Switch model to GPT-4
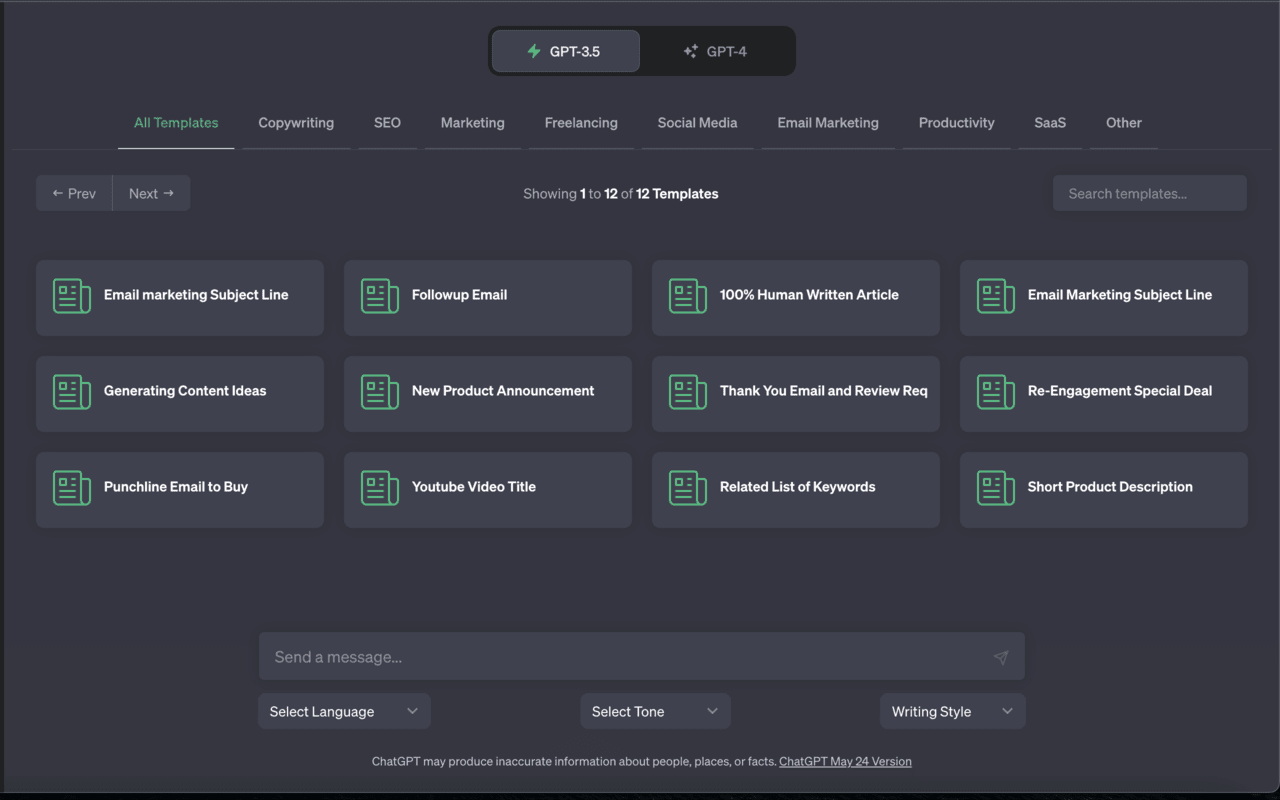The height and width of the screenshot is (800, 1280). coord(715,51)
